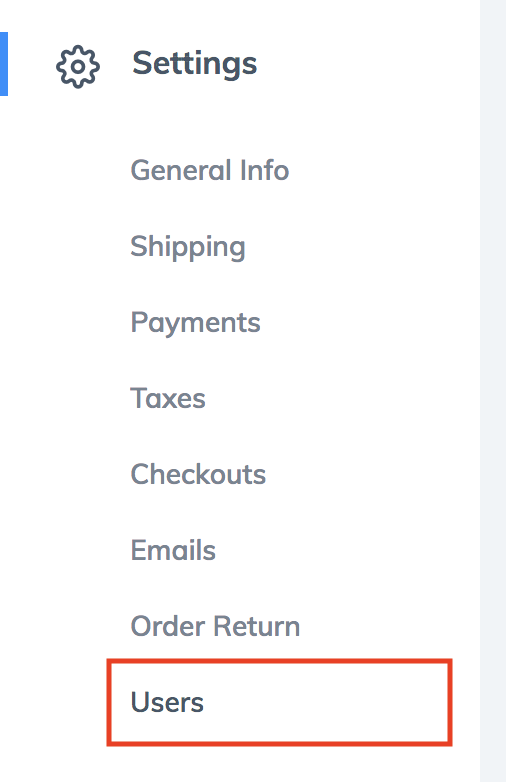Viewport: 506px width, 782px height.
Task: Select Order Return settings
Action: click(x=215, y=626)
